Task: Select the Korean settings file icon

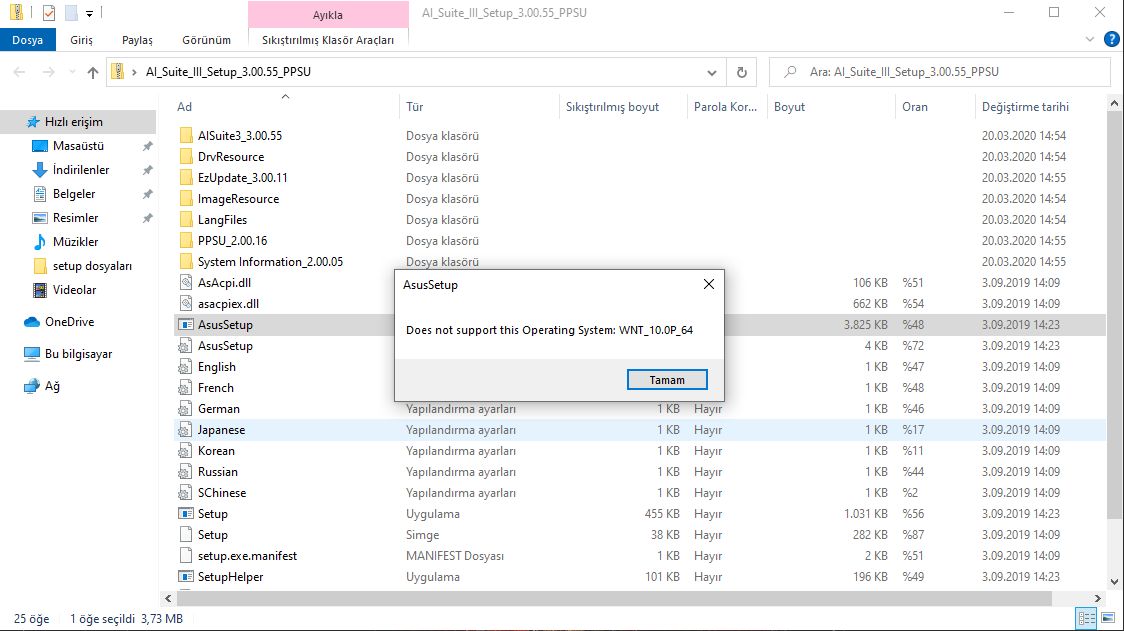Action: tap(186, 451)
